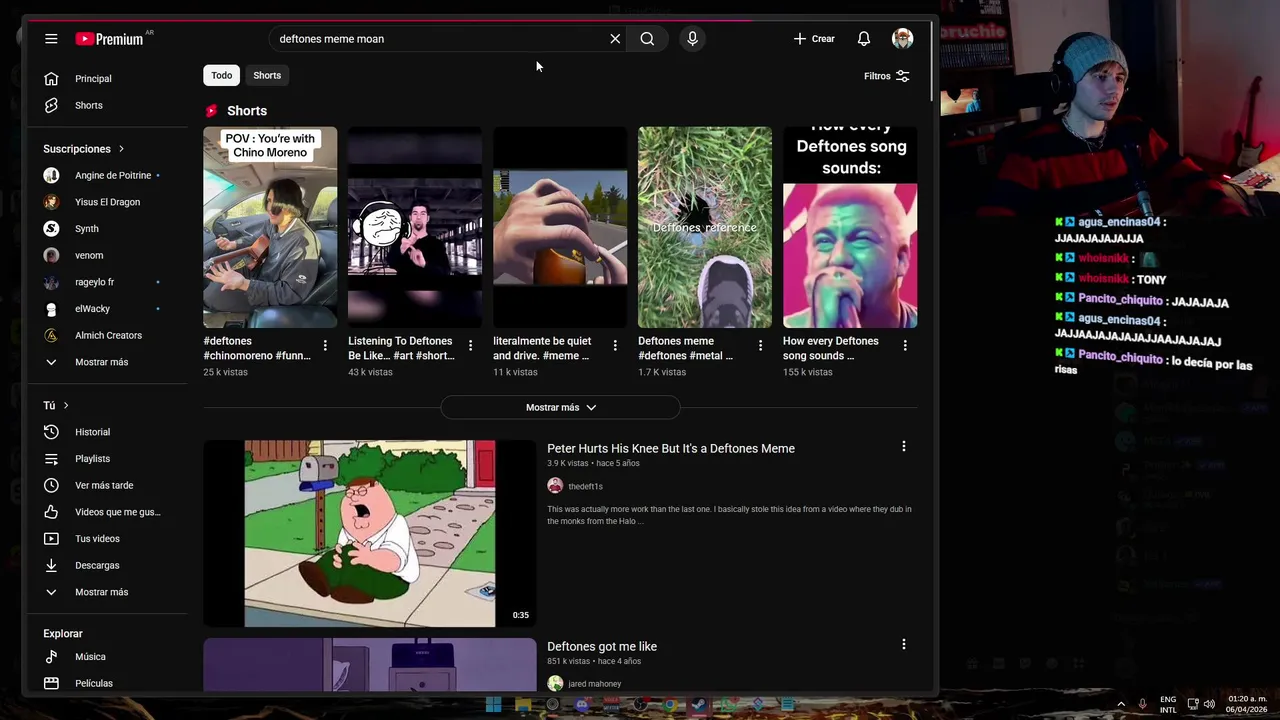Expand the Shorts shelf with Mostrar más
Image resolution: width=1280 pixels, height=720 pixels.
(x=560, y=407)
